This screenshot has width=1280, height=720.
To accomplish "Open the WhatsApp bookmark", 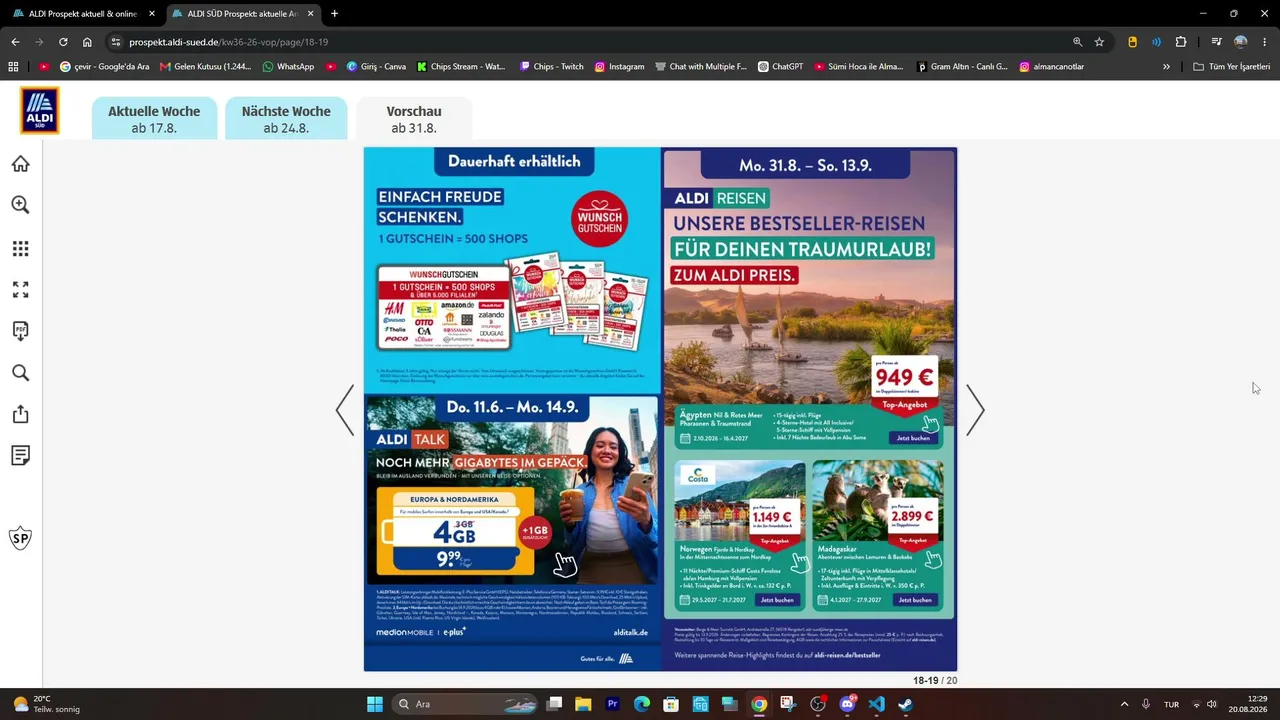I will coord(288,67).
